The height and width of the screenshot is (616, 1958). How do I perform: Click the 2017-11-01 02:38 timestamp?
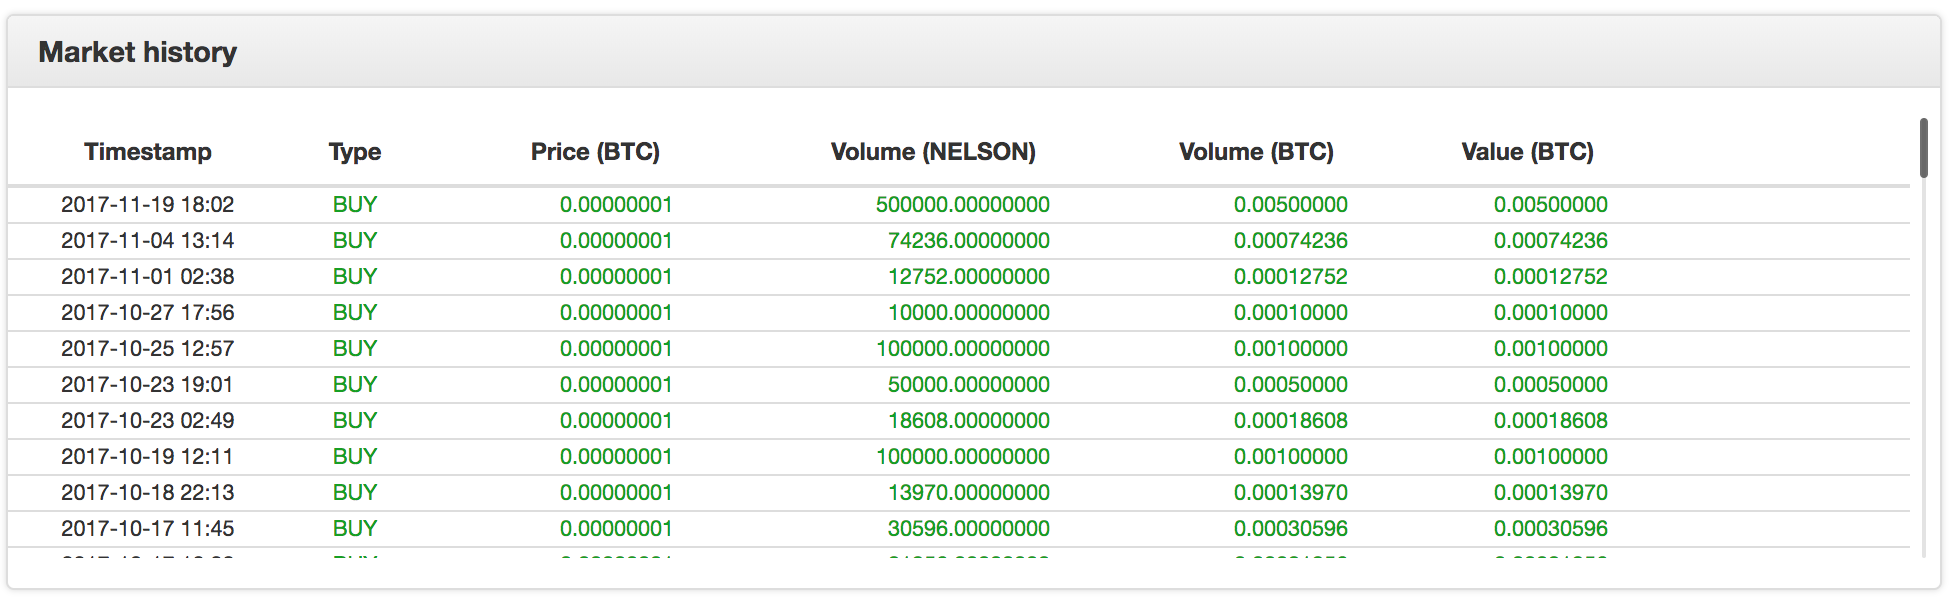pyautogui.click(x=148, y=277)
